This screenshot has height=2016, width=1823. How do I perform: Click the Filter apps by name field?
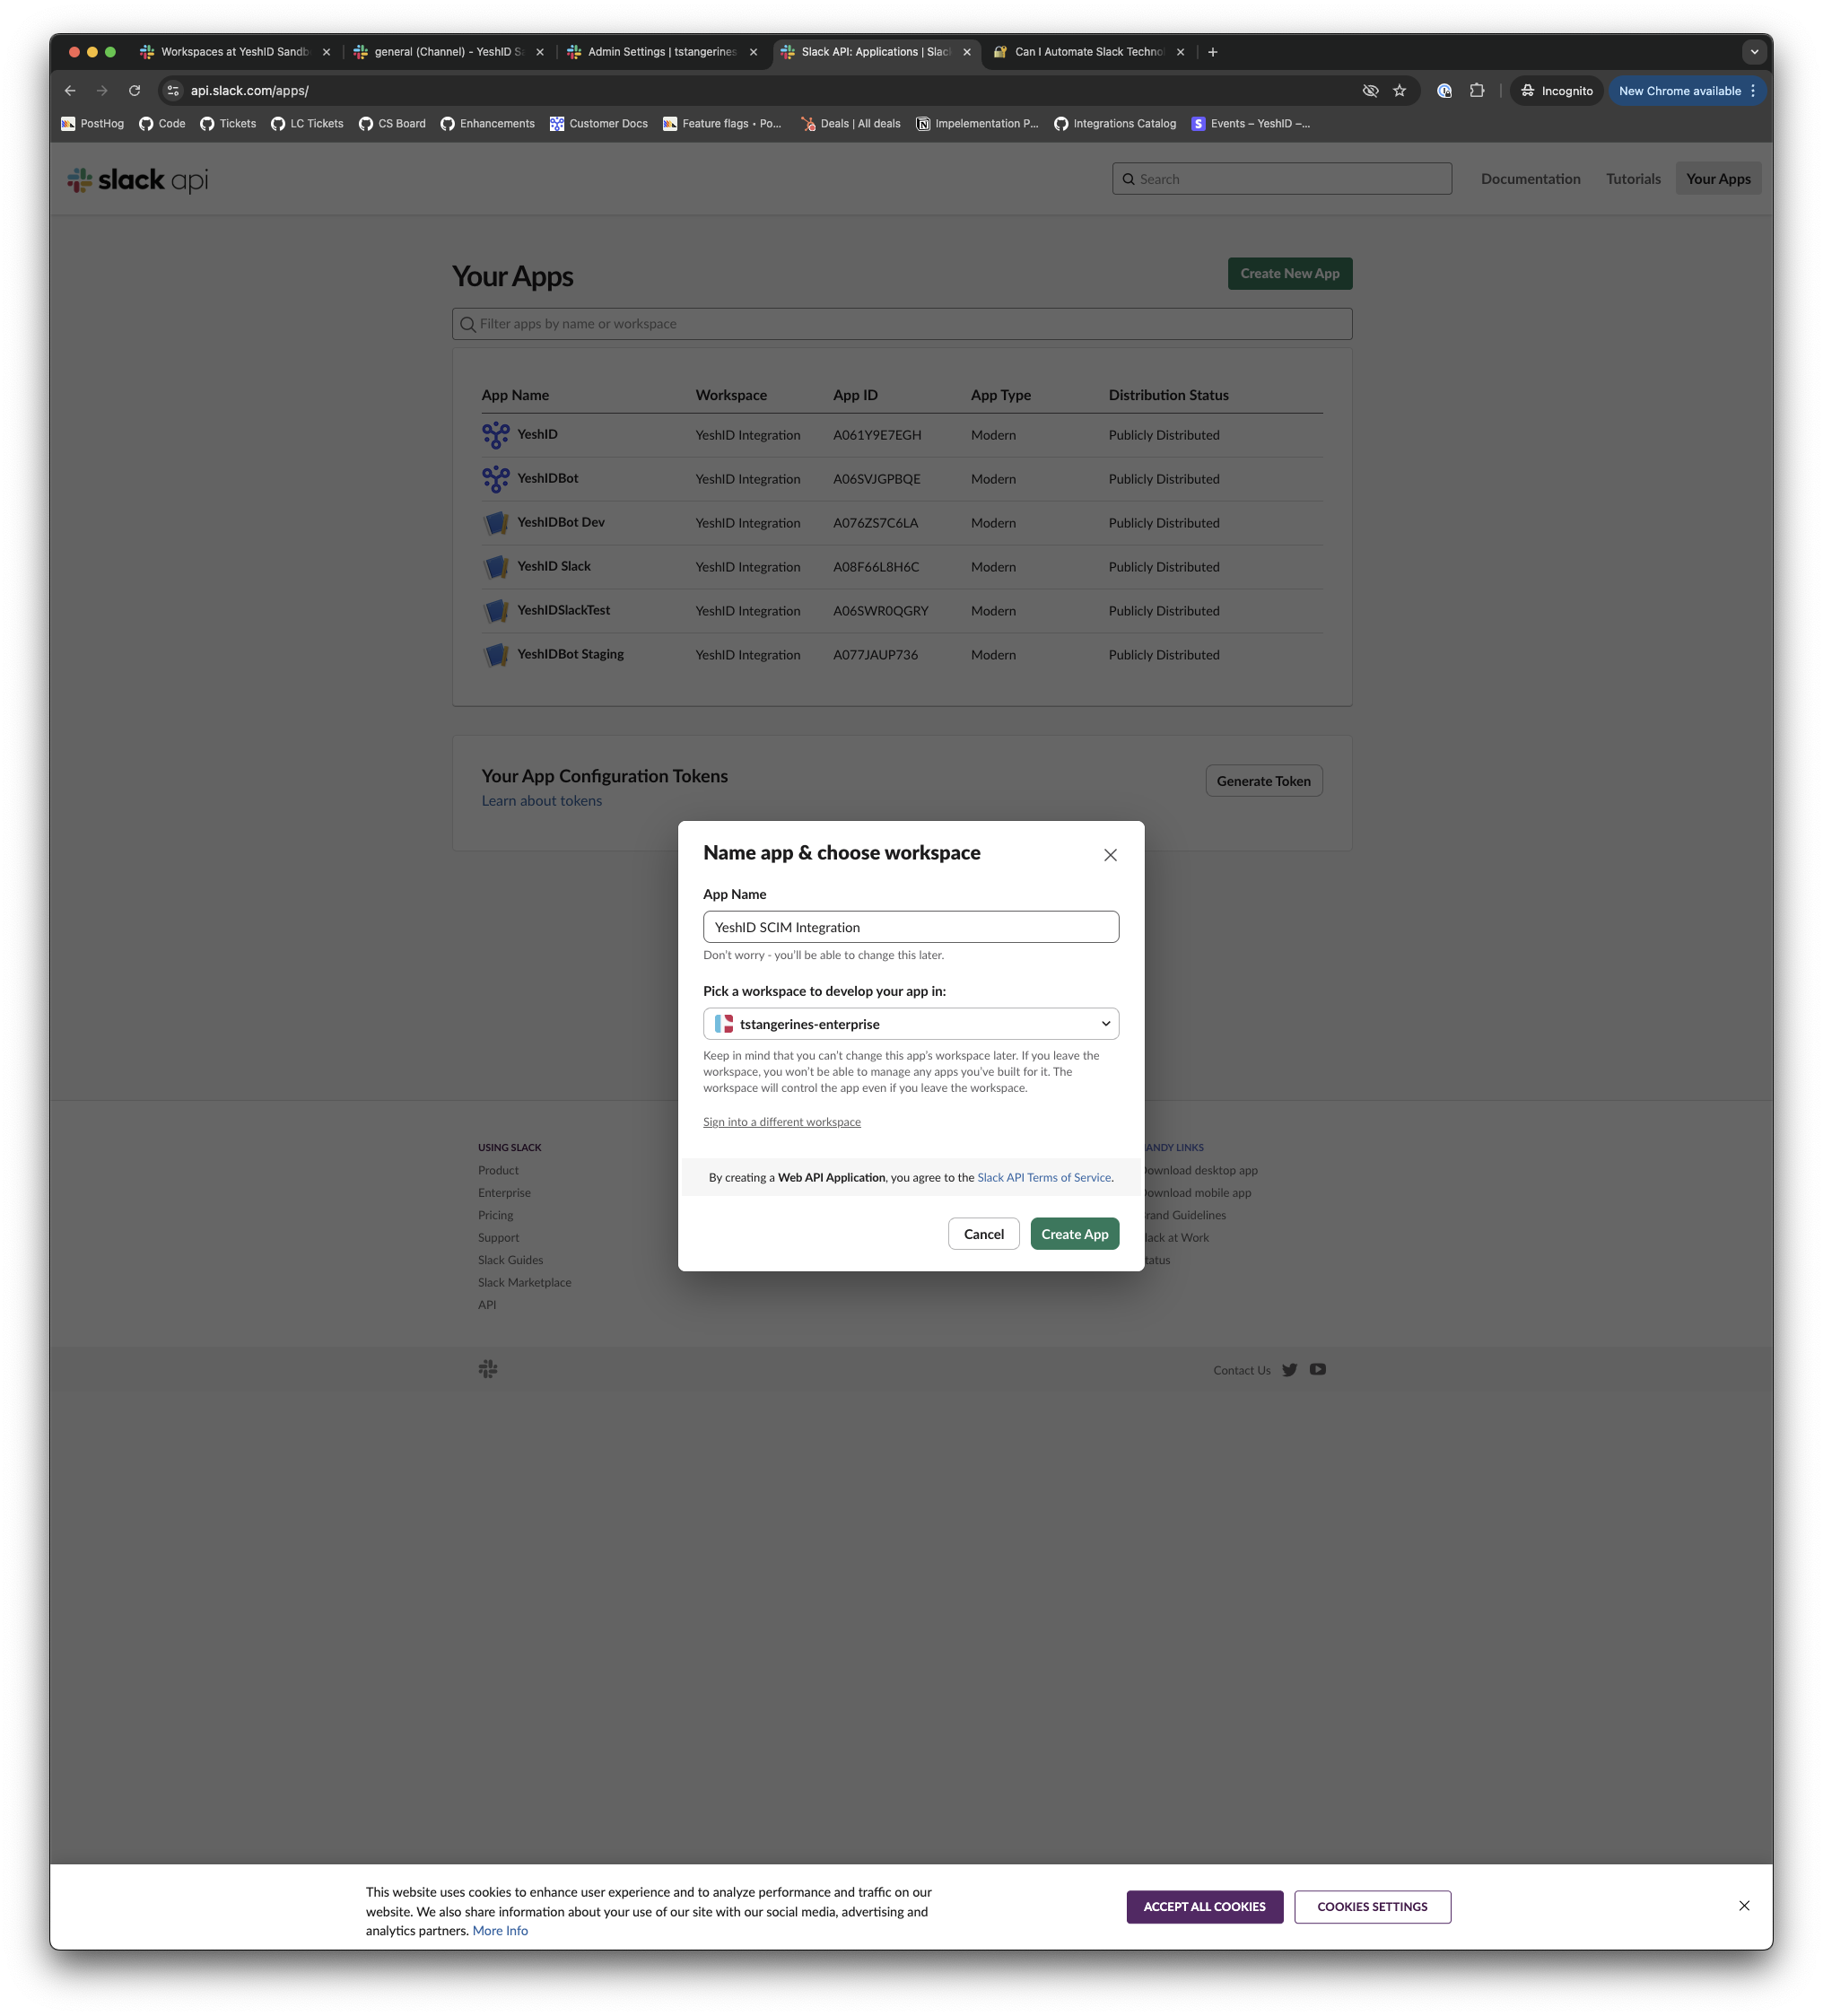(901, 324)
